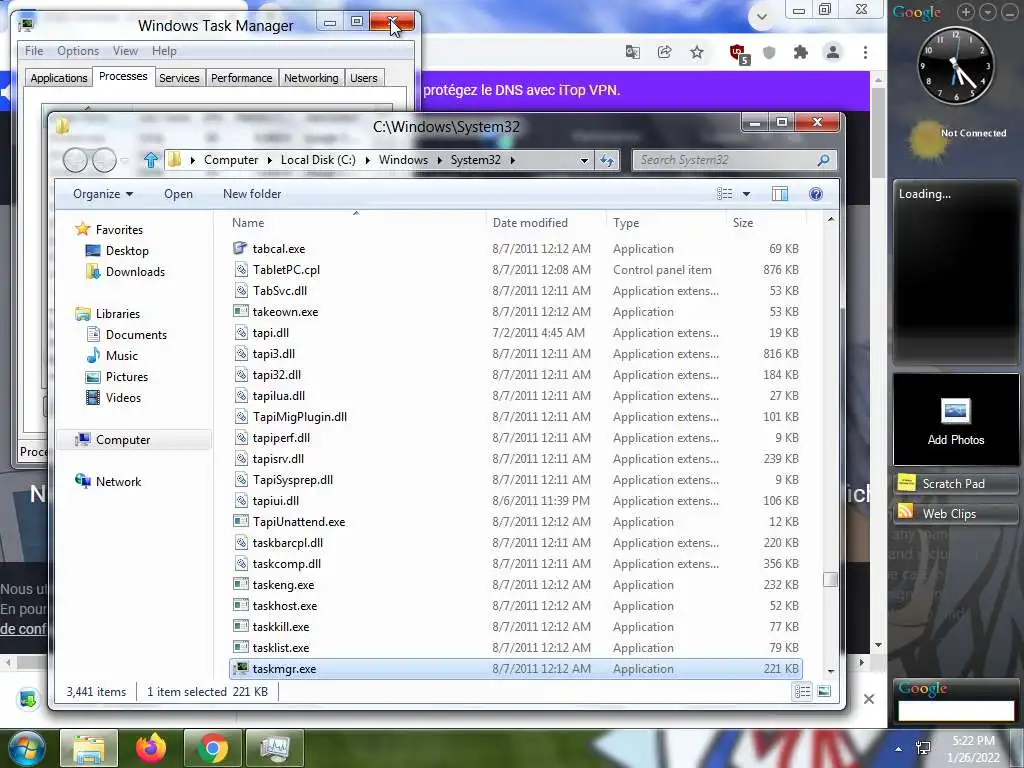Image resolution: width=1024 pixels, height=768 pixels.
Task: Open File menu in Task Manager
Action: tap(34, 51)
